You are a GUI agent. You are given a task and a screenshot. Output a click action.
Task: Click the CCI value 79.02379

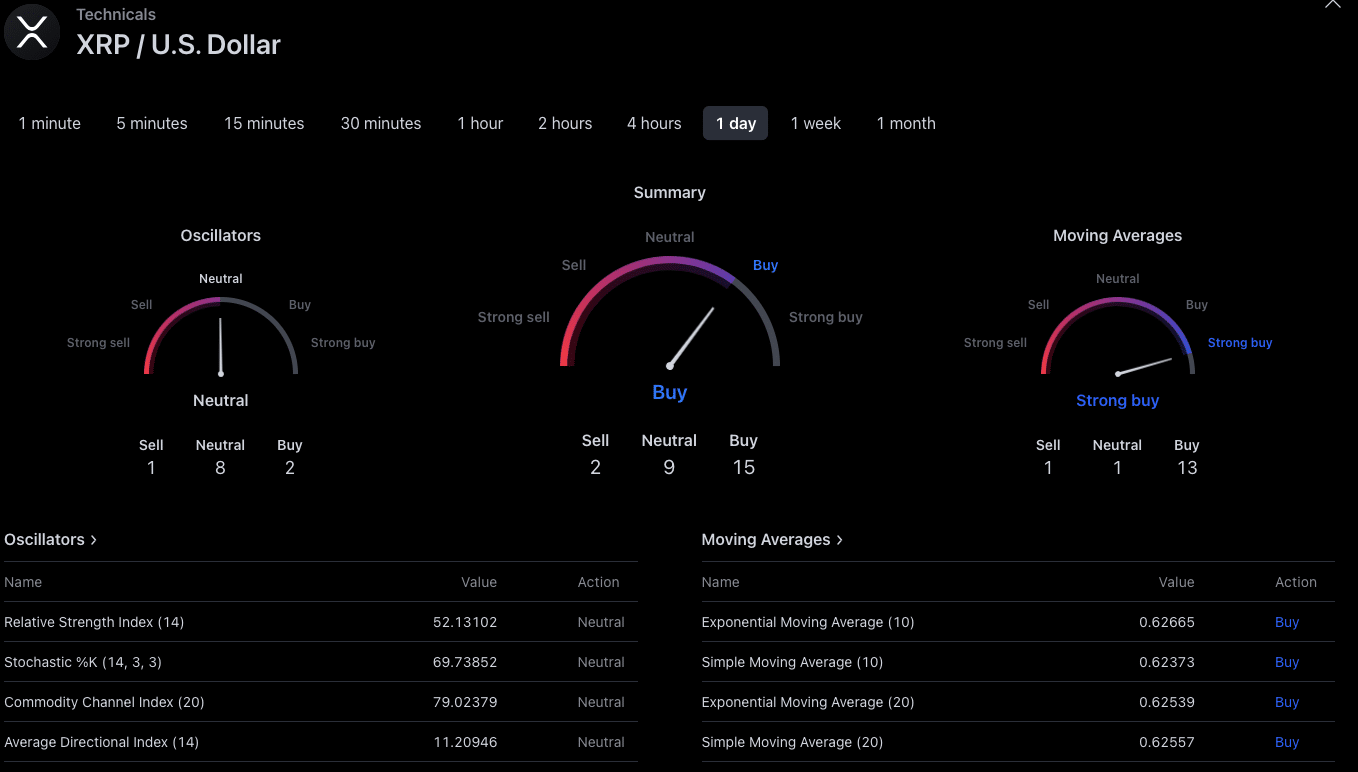click(x=465, y=702)
